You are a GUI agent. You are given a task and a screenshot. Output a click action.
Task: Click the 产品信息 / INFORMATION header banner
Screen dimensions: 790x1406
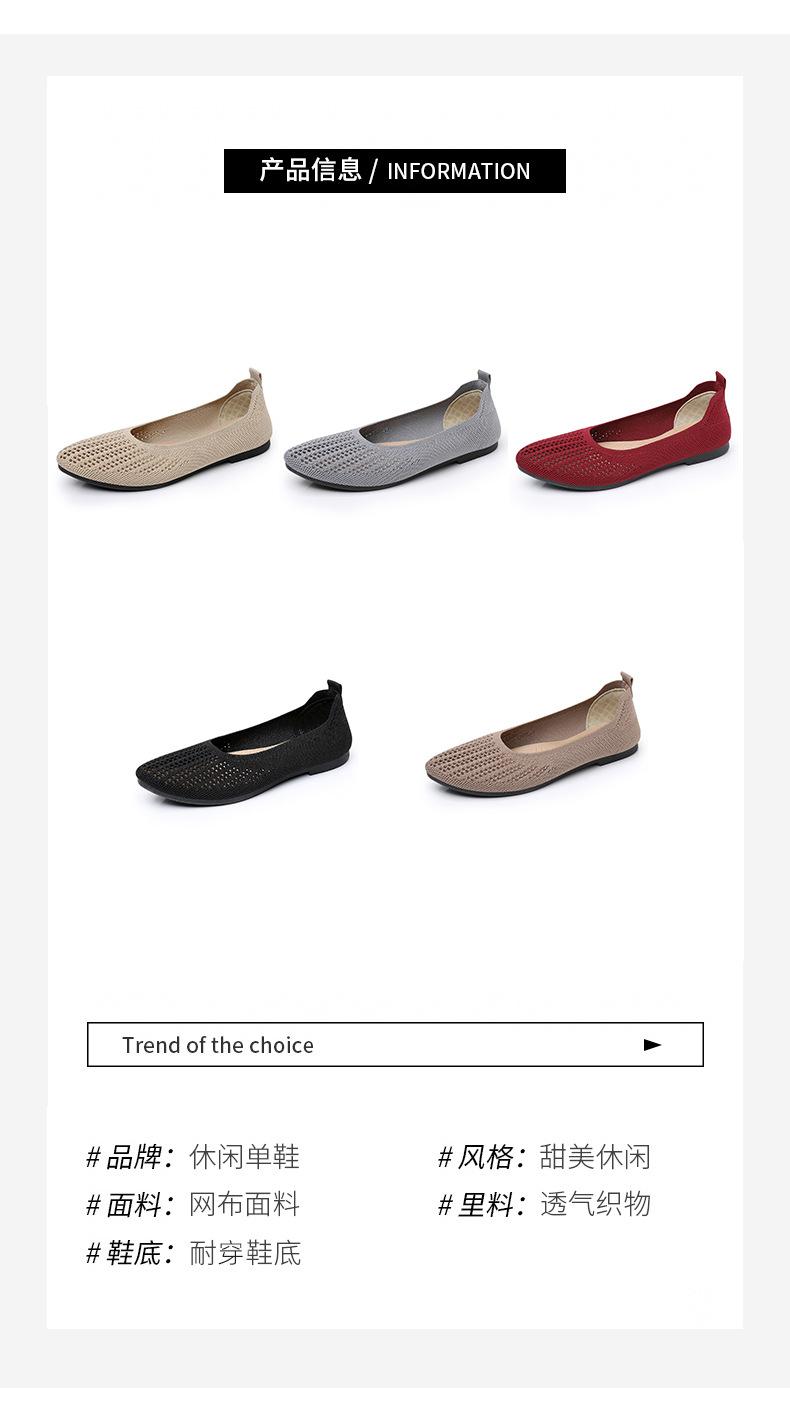[395, 171]
